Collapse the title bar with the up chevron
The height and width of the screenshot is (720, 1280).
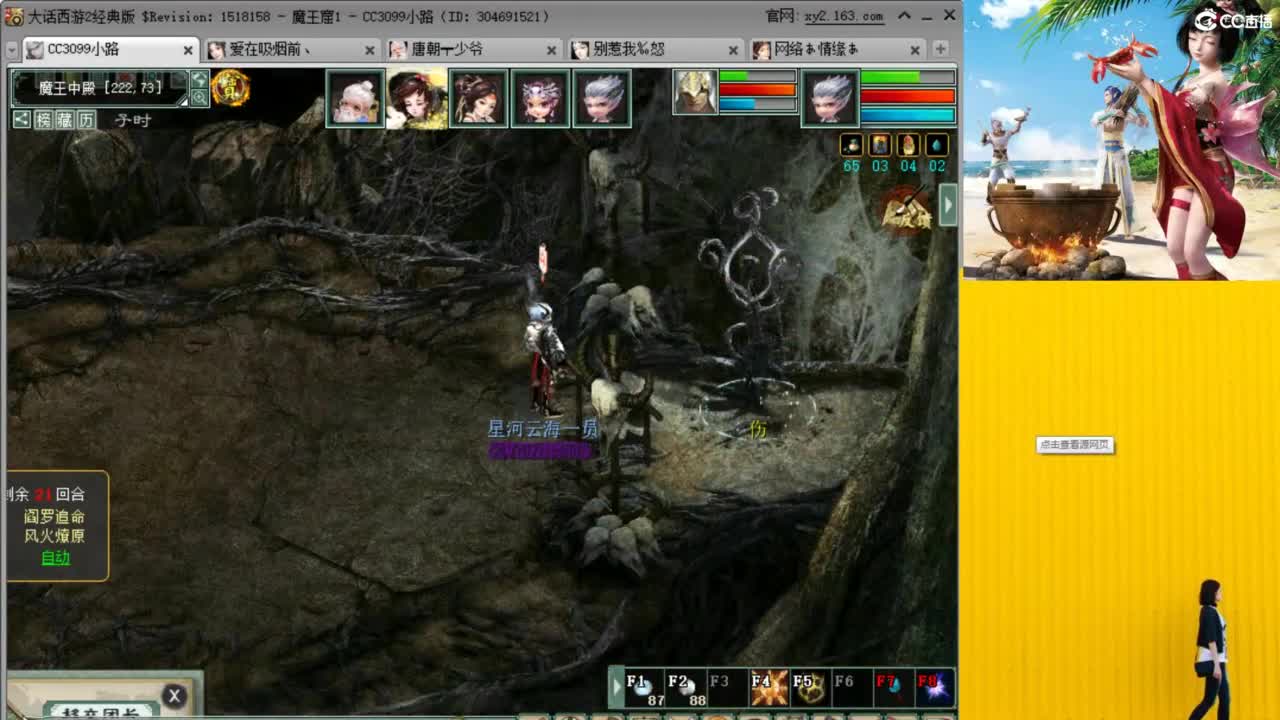(904, 16)
